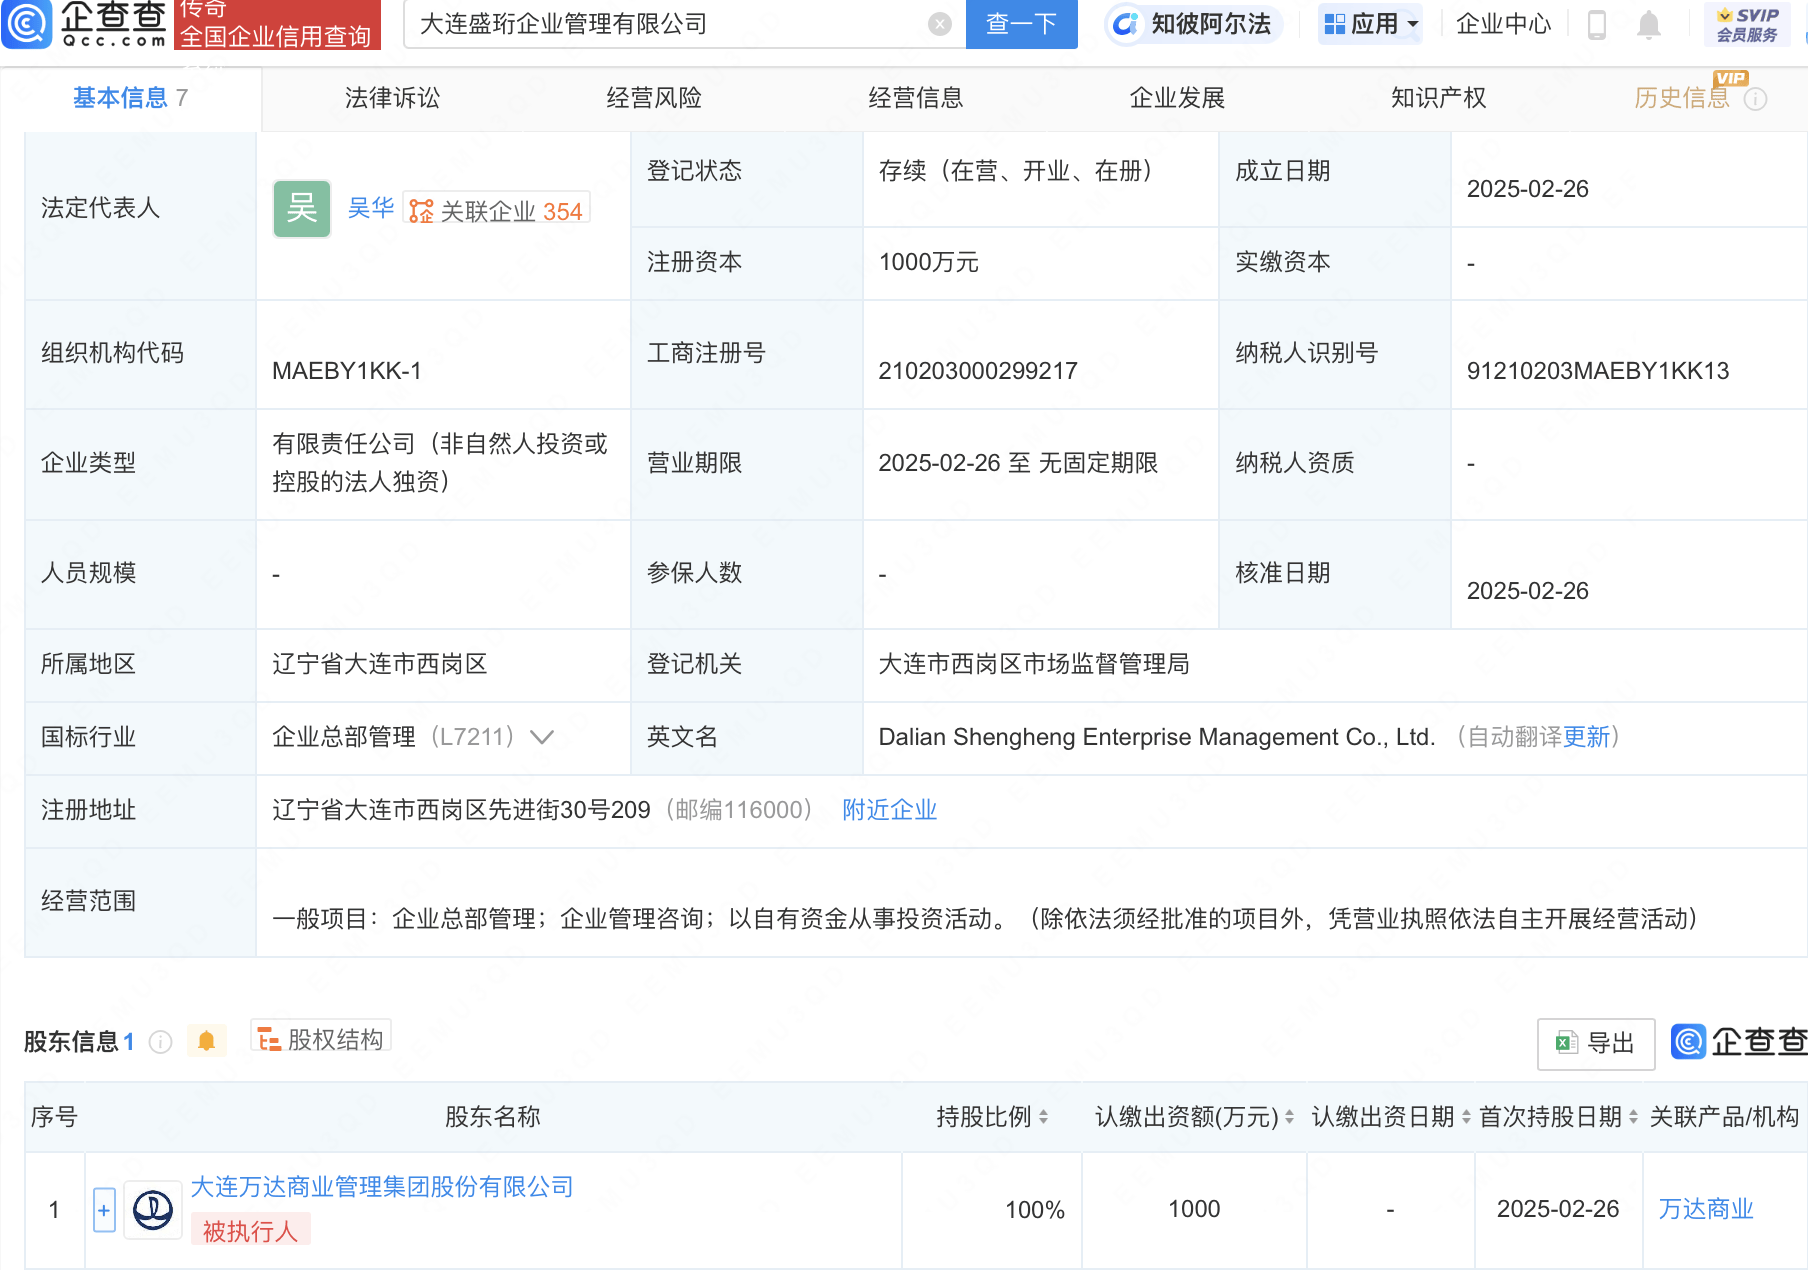Click Wanda shareholder logo thumbnail

[153, 1210]
